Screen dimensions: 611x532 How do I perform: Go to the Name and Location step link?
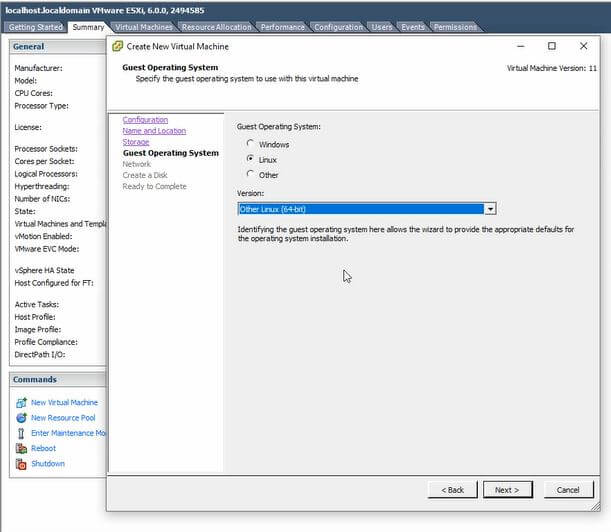(x=154, y=131)
